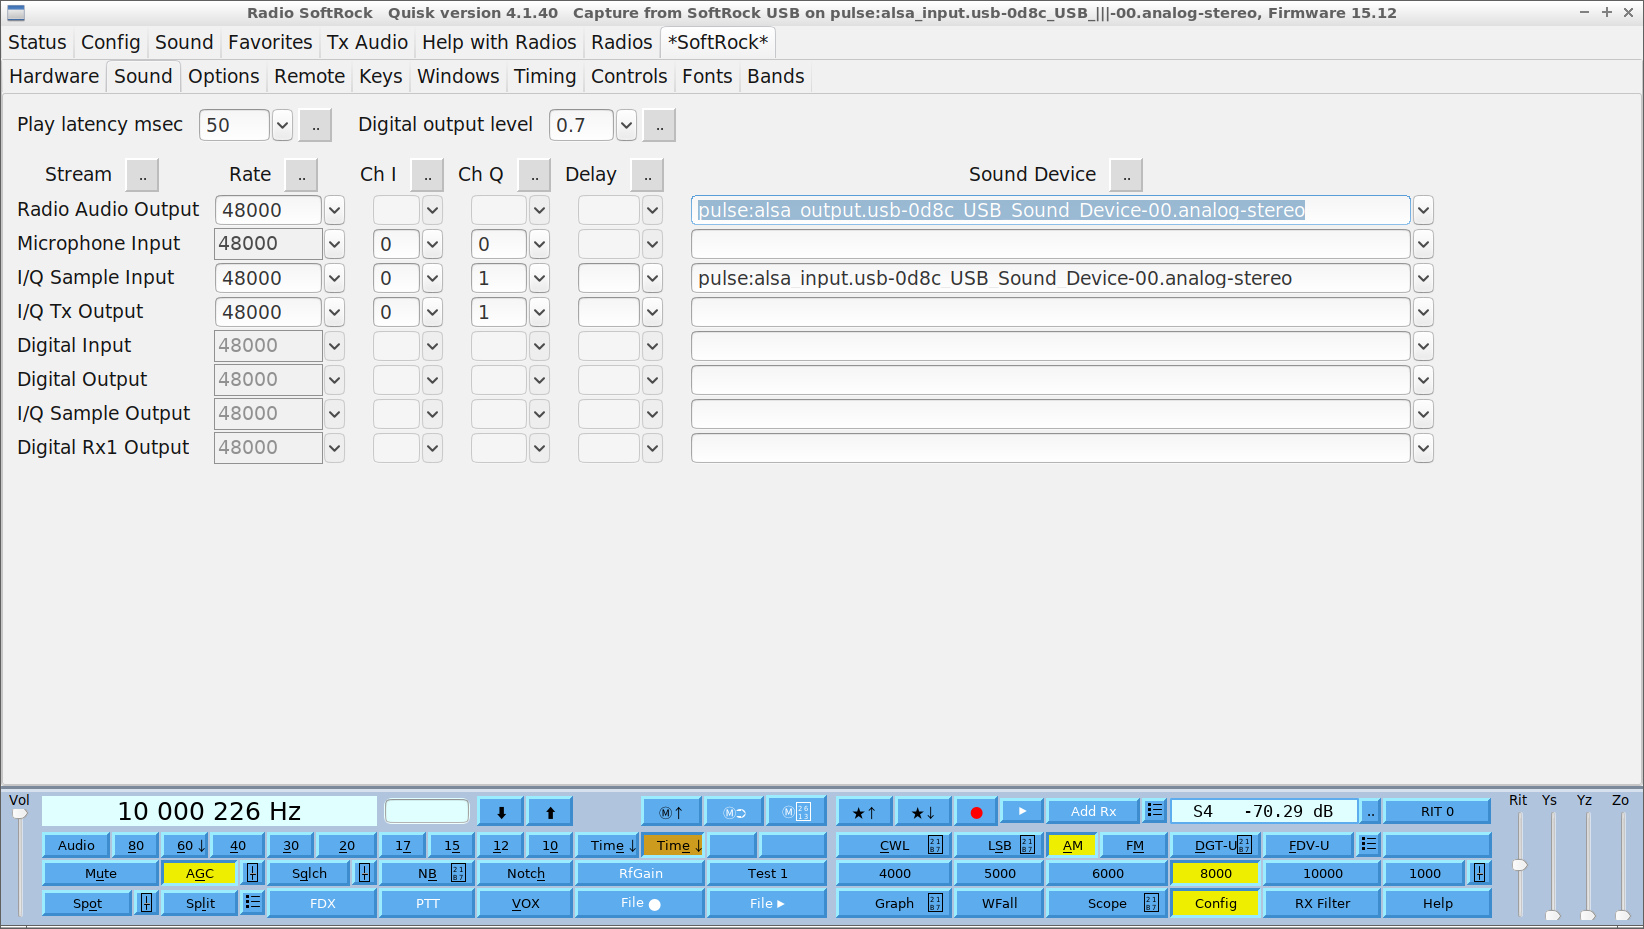Click the WFall display button
This screenshot has height=929, width=1644.
999,903
